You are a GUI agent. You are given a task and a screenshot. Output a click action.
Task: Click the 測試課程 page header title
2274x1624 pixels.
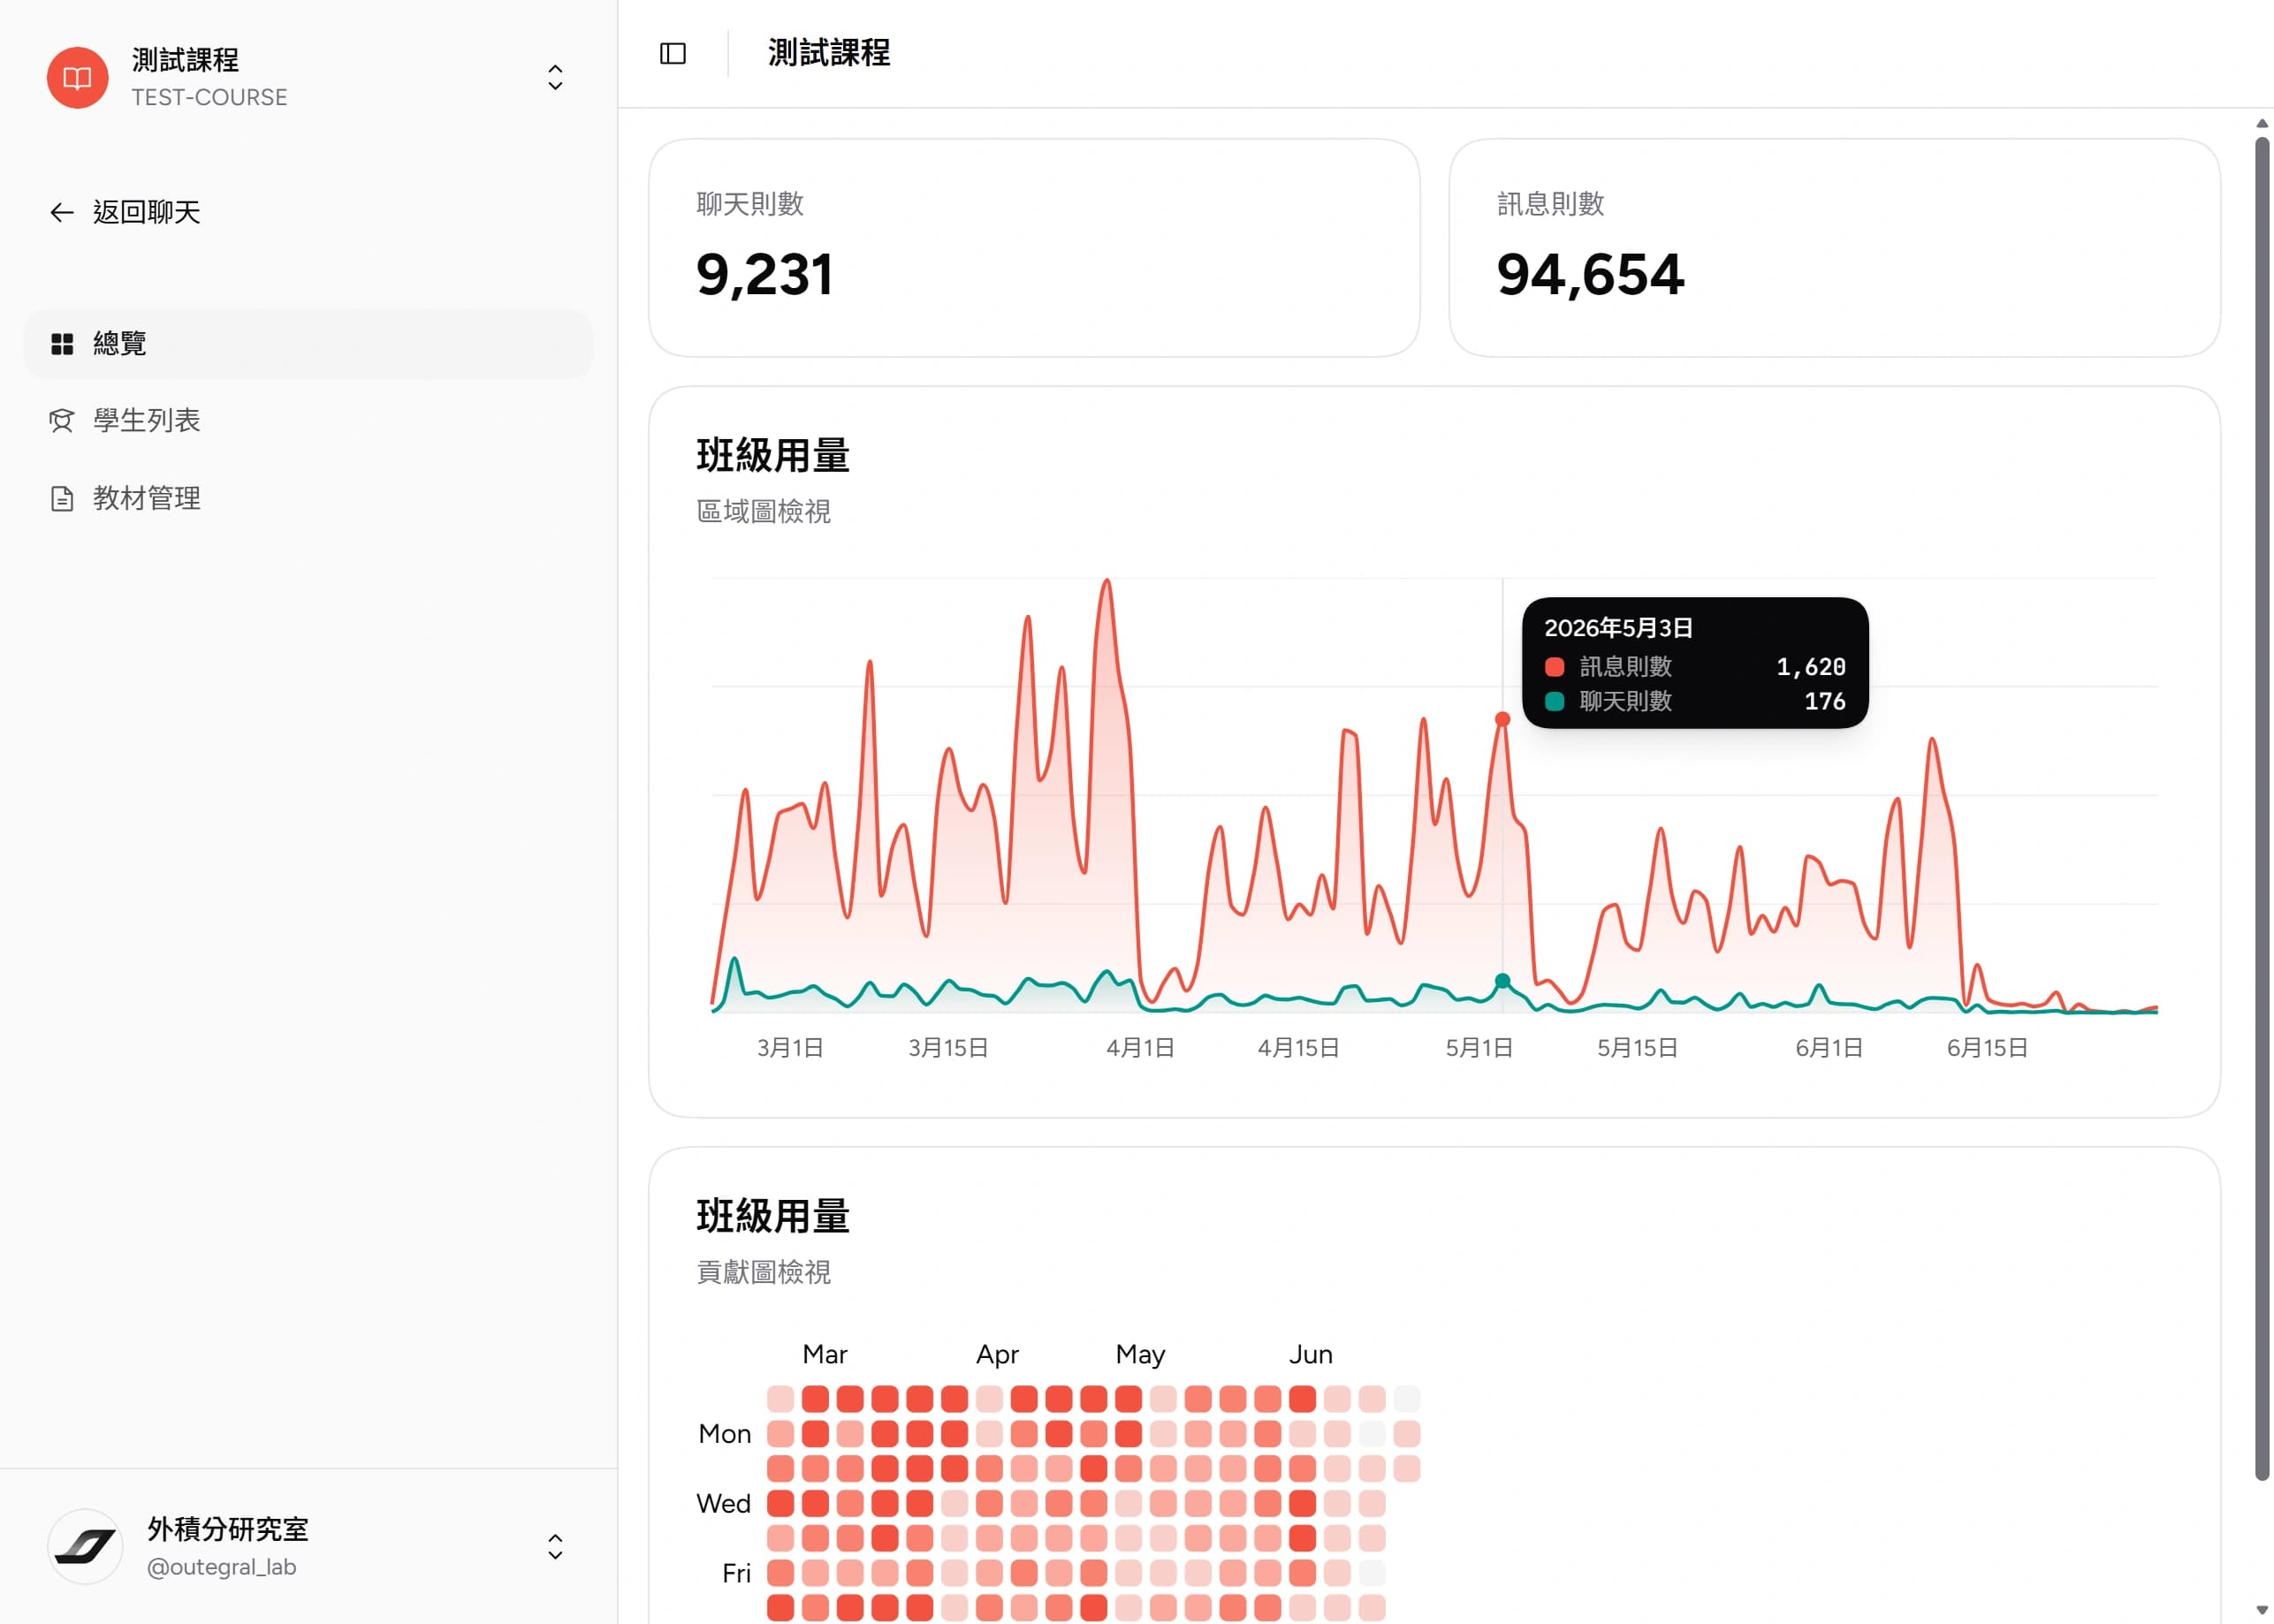(x=829, y=53)
